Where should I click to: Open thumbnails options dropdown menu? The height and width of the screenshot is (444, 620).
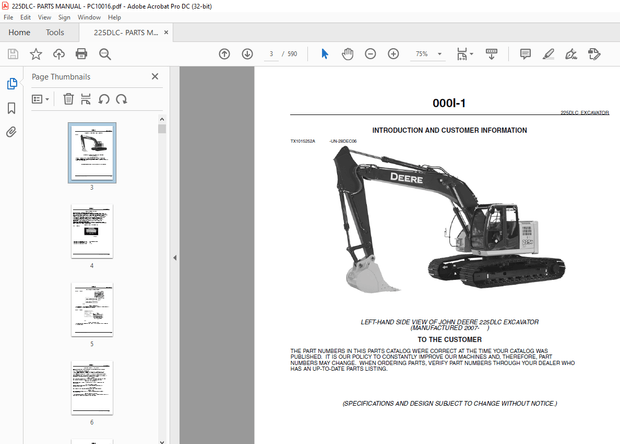point(40,99)
